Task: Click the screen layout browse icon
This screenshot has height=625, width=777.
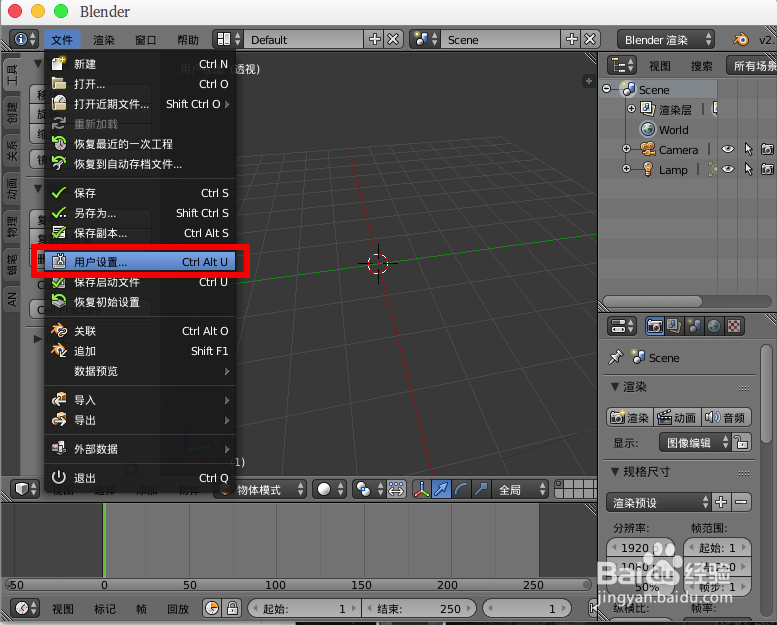Action: coord(228,39)
